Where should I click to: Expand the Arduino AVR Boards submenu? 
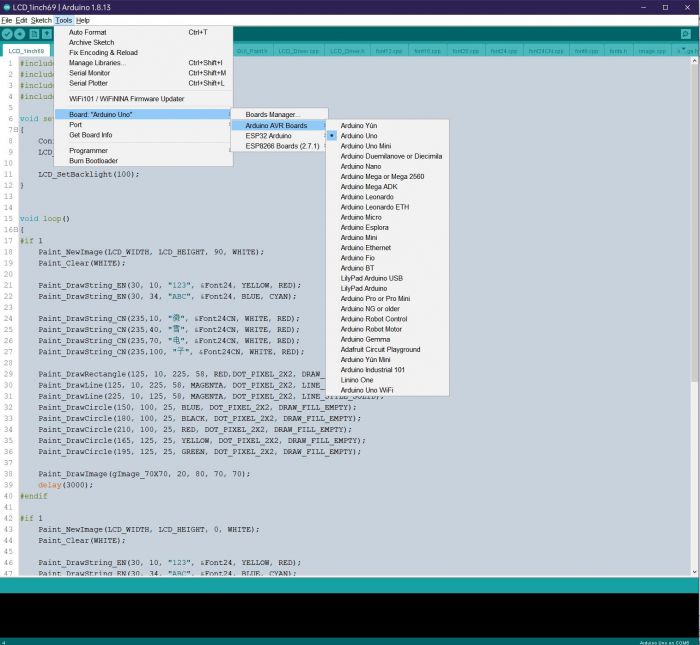[x=279, y=125]
